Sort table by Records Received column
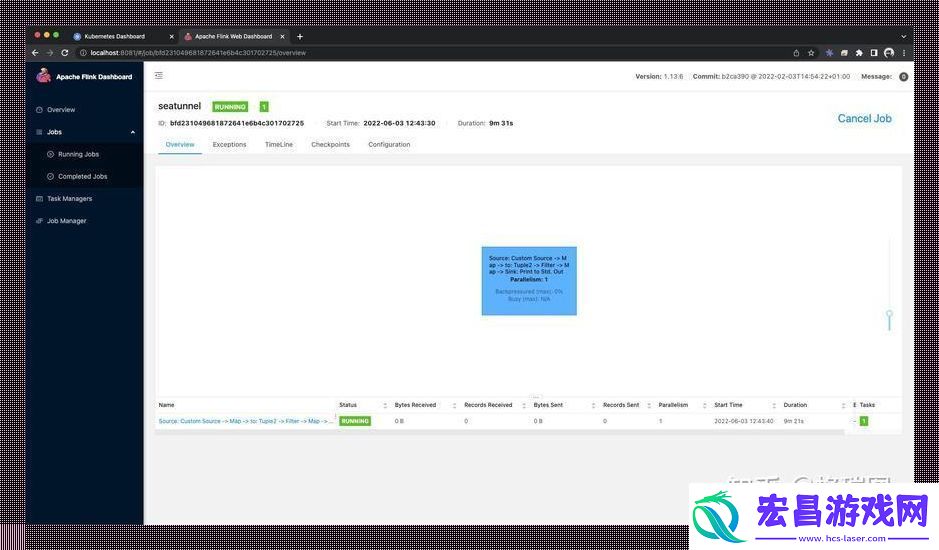This screenshot has height=550, width=939. pyautogui.click(x=523, y=405)
